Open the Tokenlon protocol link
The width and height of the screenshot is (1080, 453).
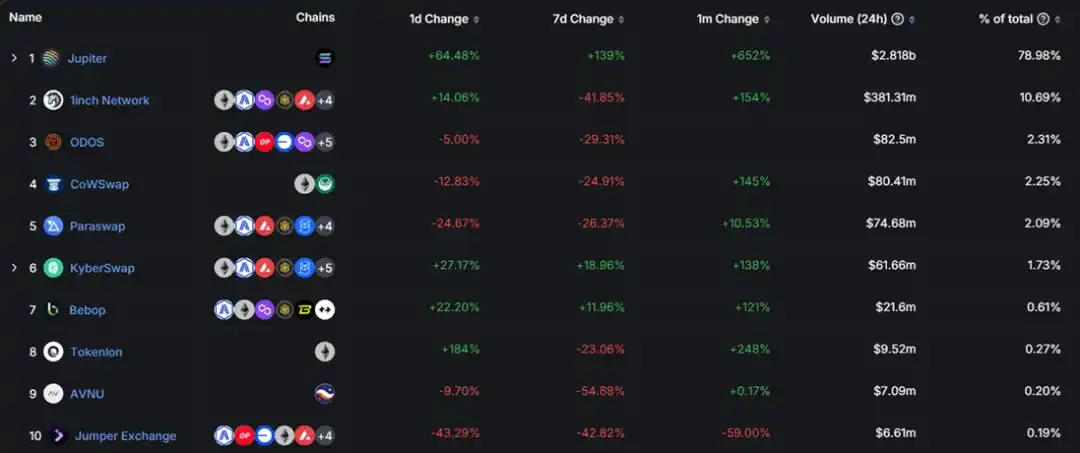point(97,352)
